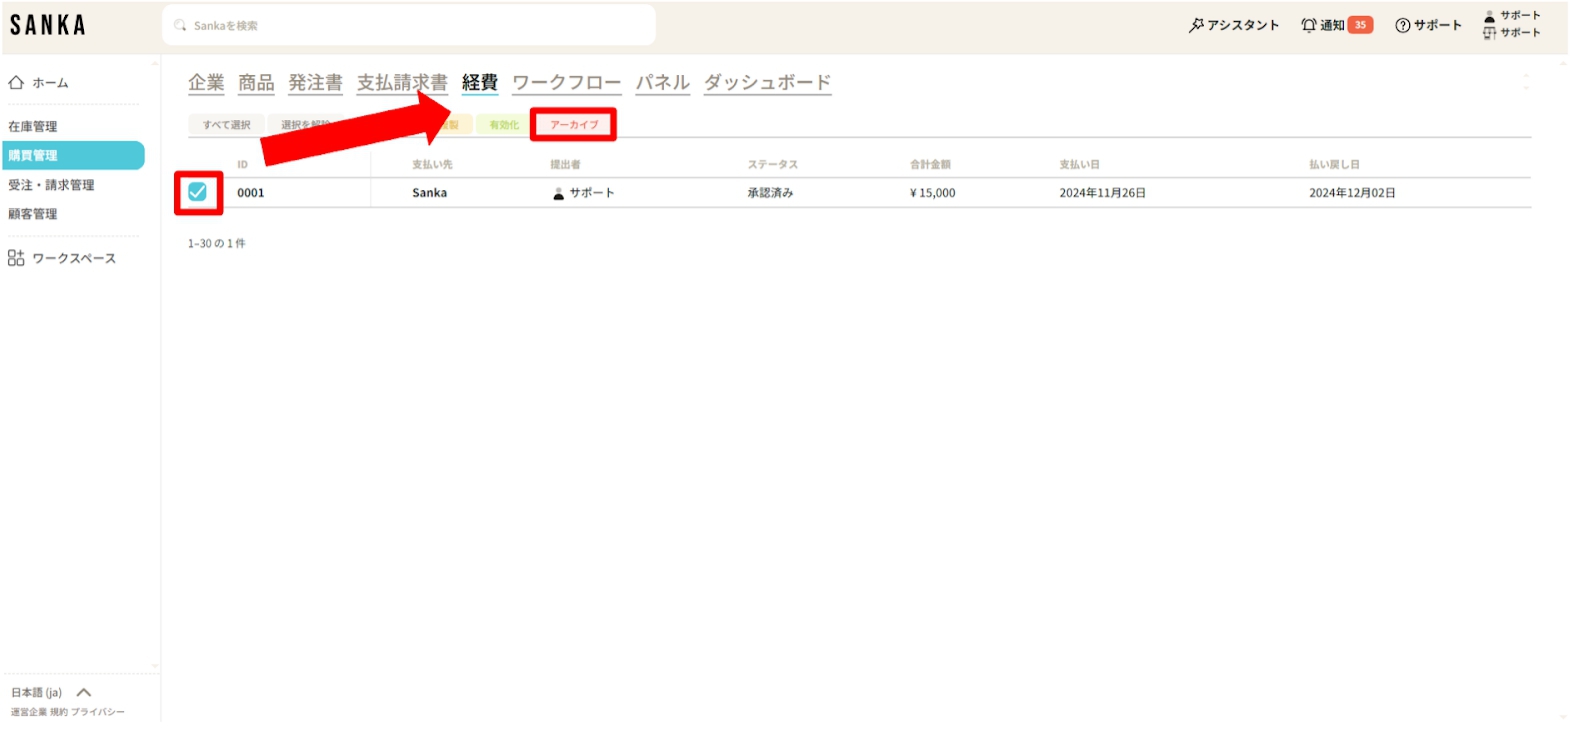Go to ホーム in the sidebar
The width and height of the screenshot is (1572, 730).
[50, 83]
